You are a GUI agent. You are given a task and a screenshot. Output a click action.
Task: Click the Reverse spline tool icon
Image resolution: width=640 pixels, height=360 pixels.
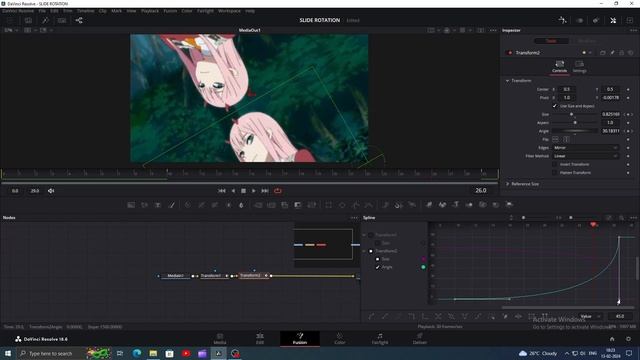point(438,316)
